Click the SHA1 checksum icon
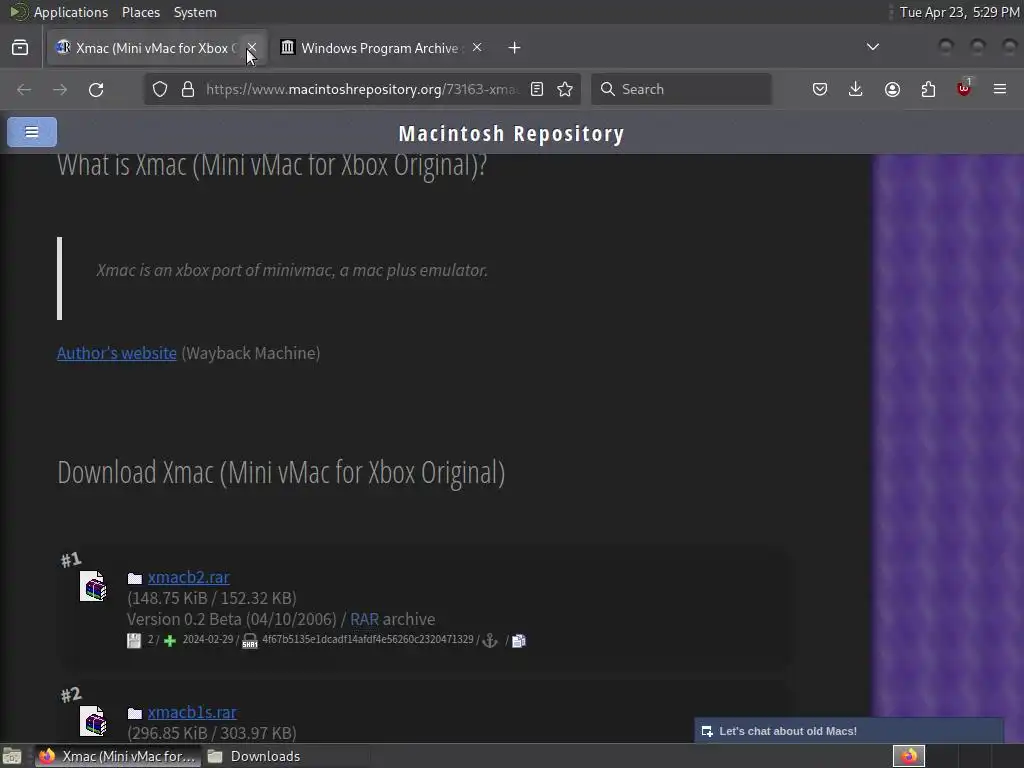 point(250,641)
